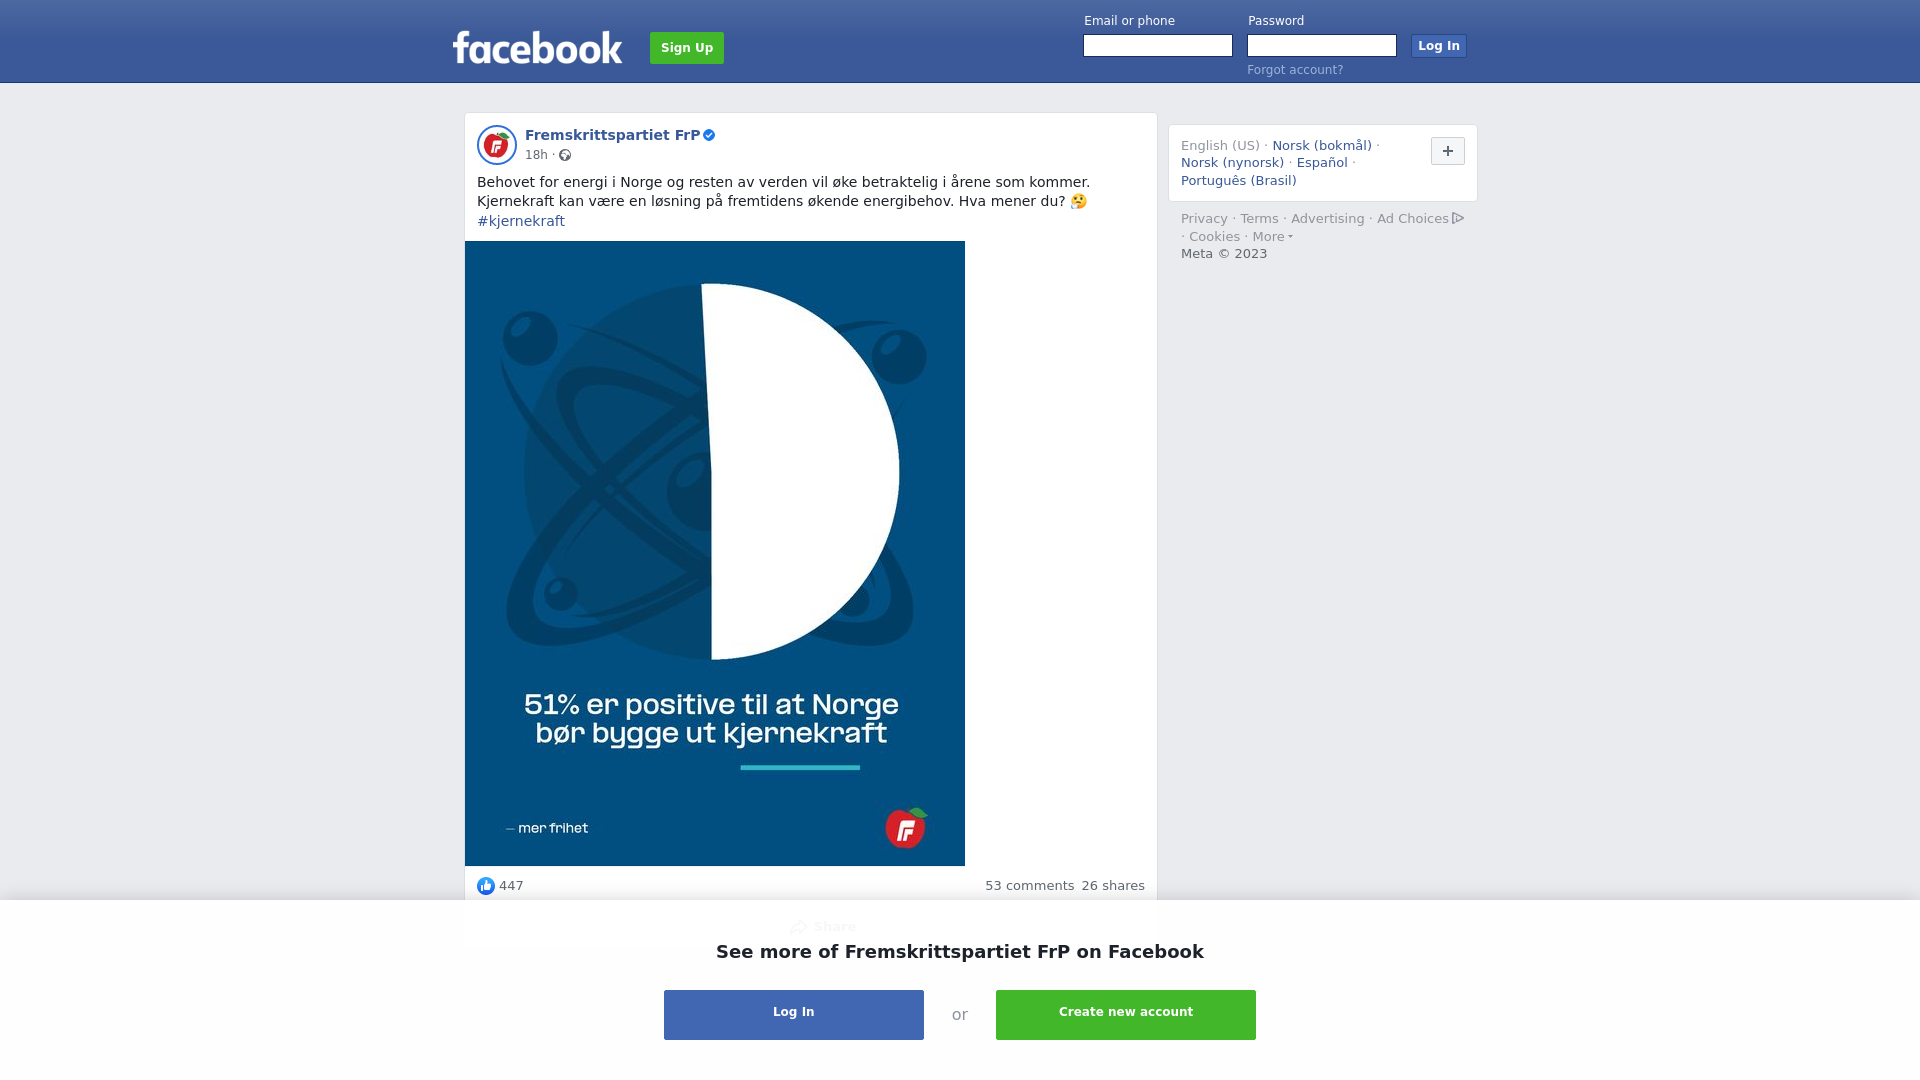Click Log In button in header

1439,46
